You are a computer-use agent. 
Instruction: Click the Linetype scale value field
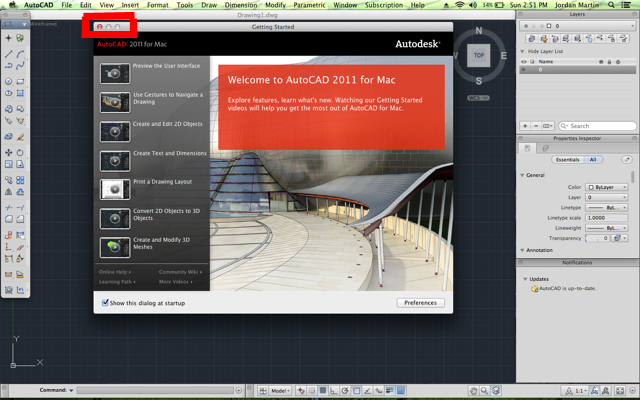[x=607, y=218]
